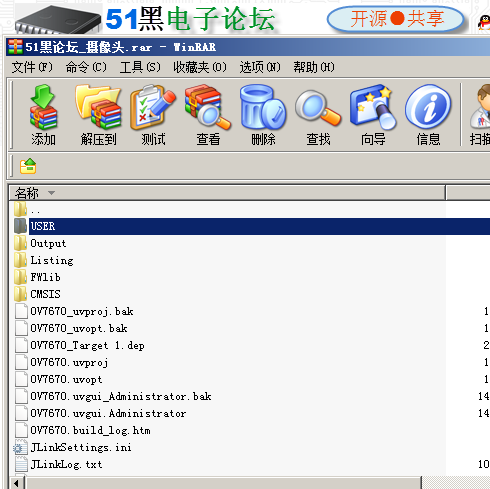This screenshot has height=489, width=490.
Task: Click the 开源·共享 banner button
Action: [x=396, y=19]
